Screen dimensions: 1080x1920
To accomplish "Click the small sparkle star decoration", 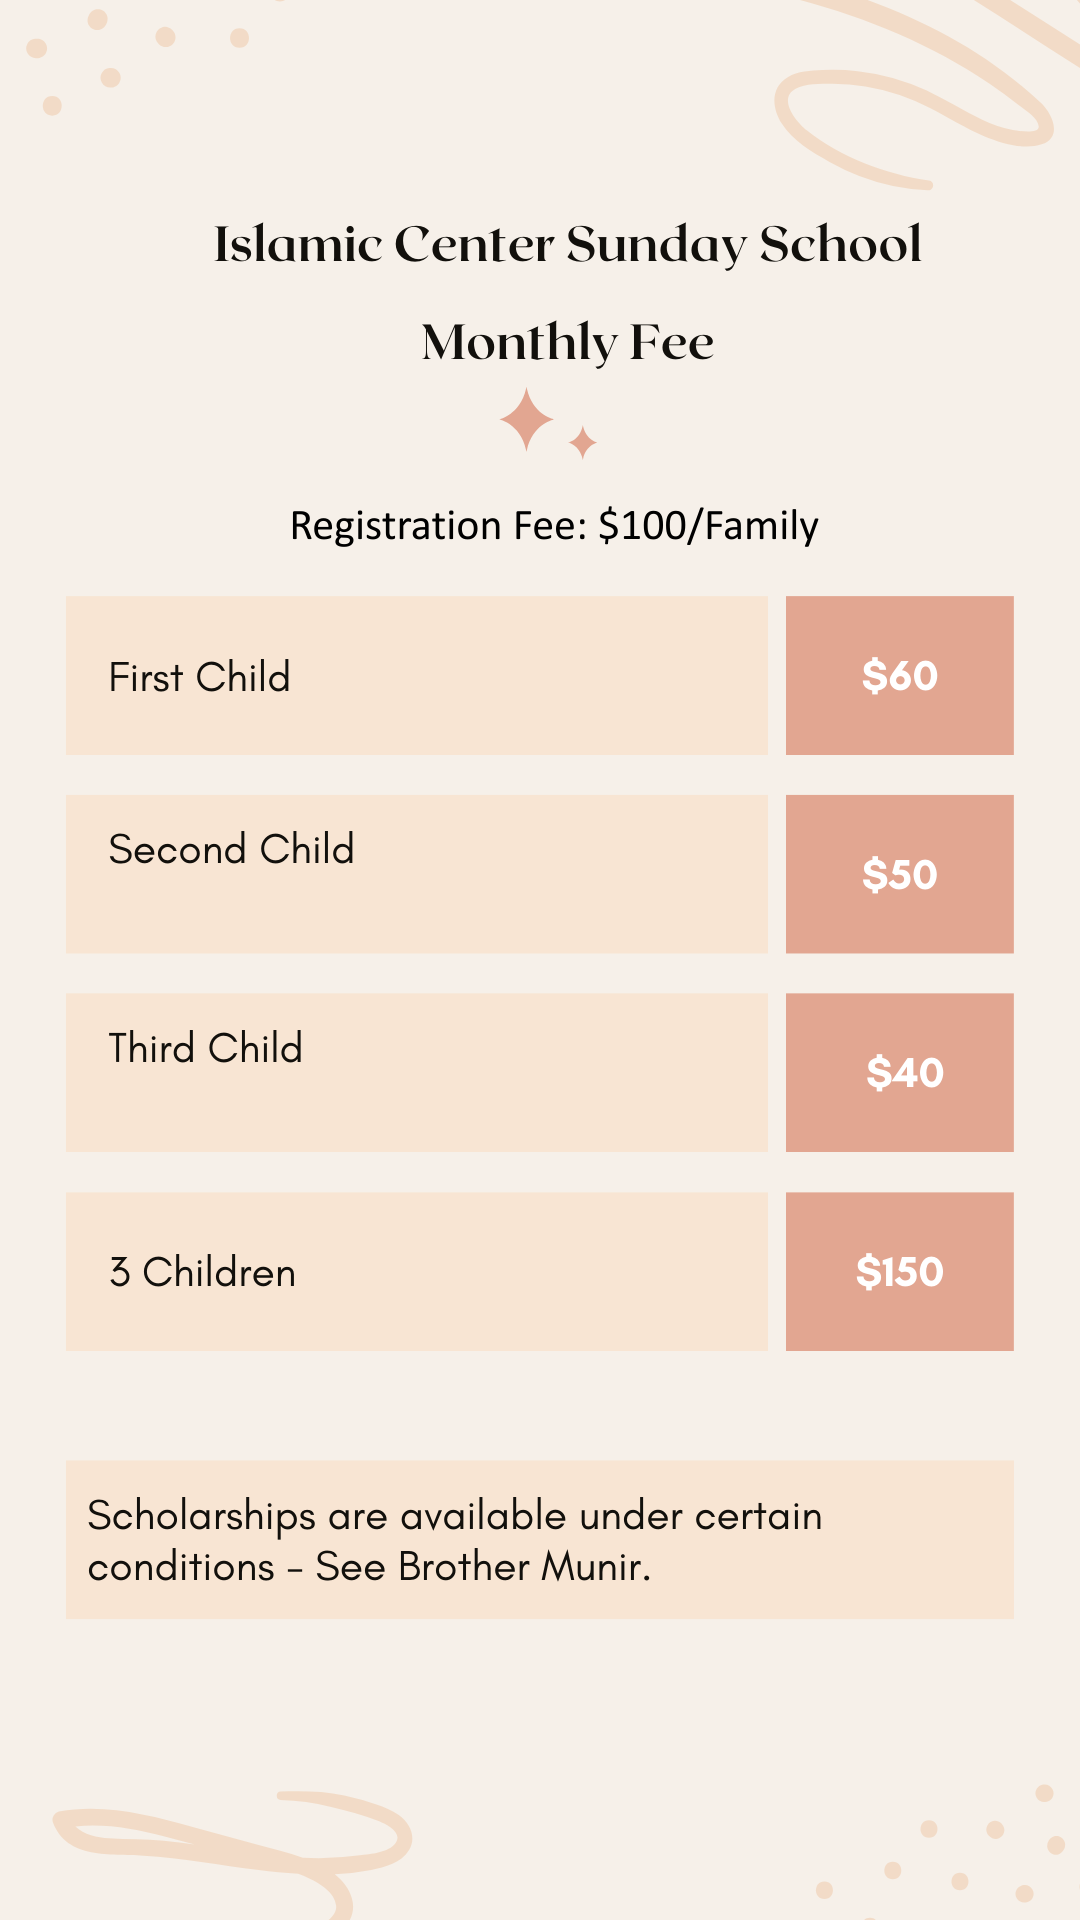I will 582,441.
